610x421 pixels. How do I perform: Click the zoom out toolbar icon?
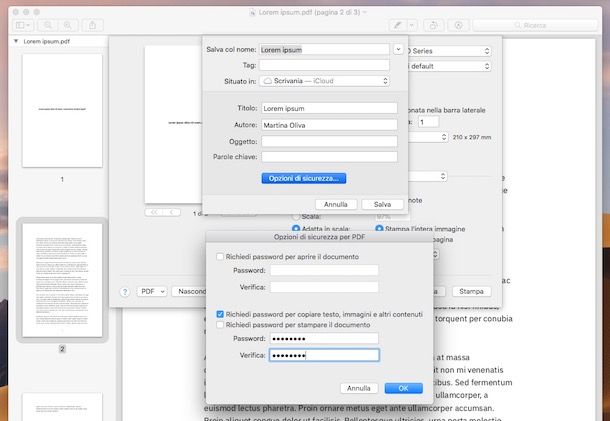pyautogui.click(x=48, y=25)
